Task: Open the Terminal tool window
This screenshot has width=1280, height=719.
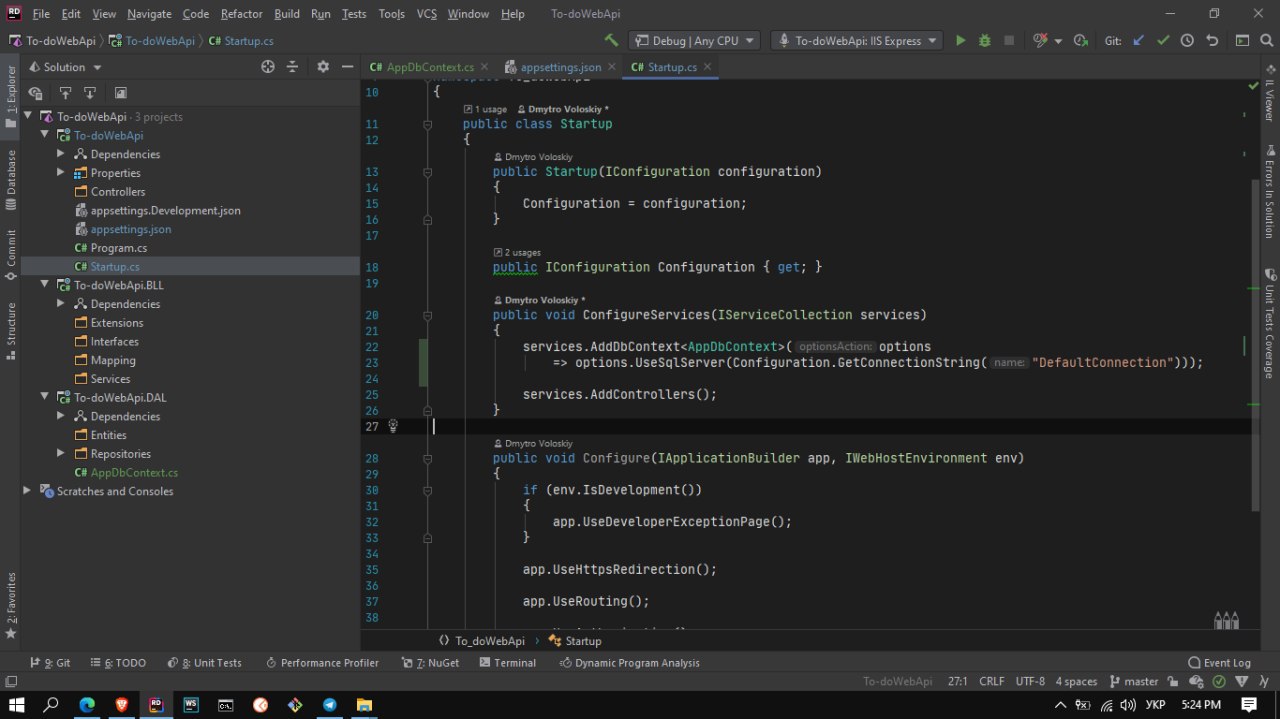Action: [507, 663]
